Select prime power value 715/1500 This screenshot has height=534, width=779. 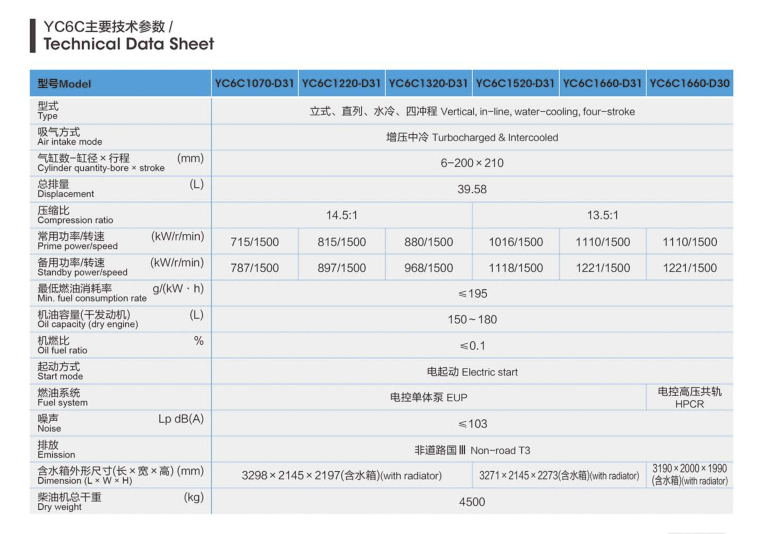coord(254,242)
